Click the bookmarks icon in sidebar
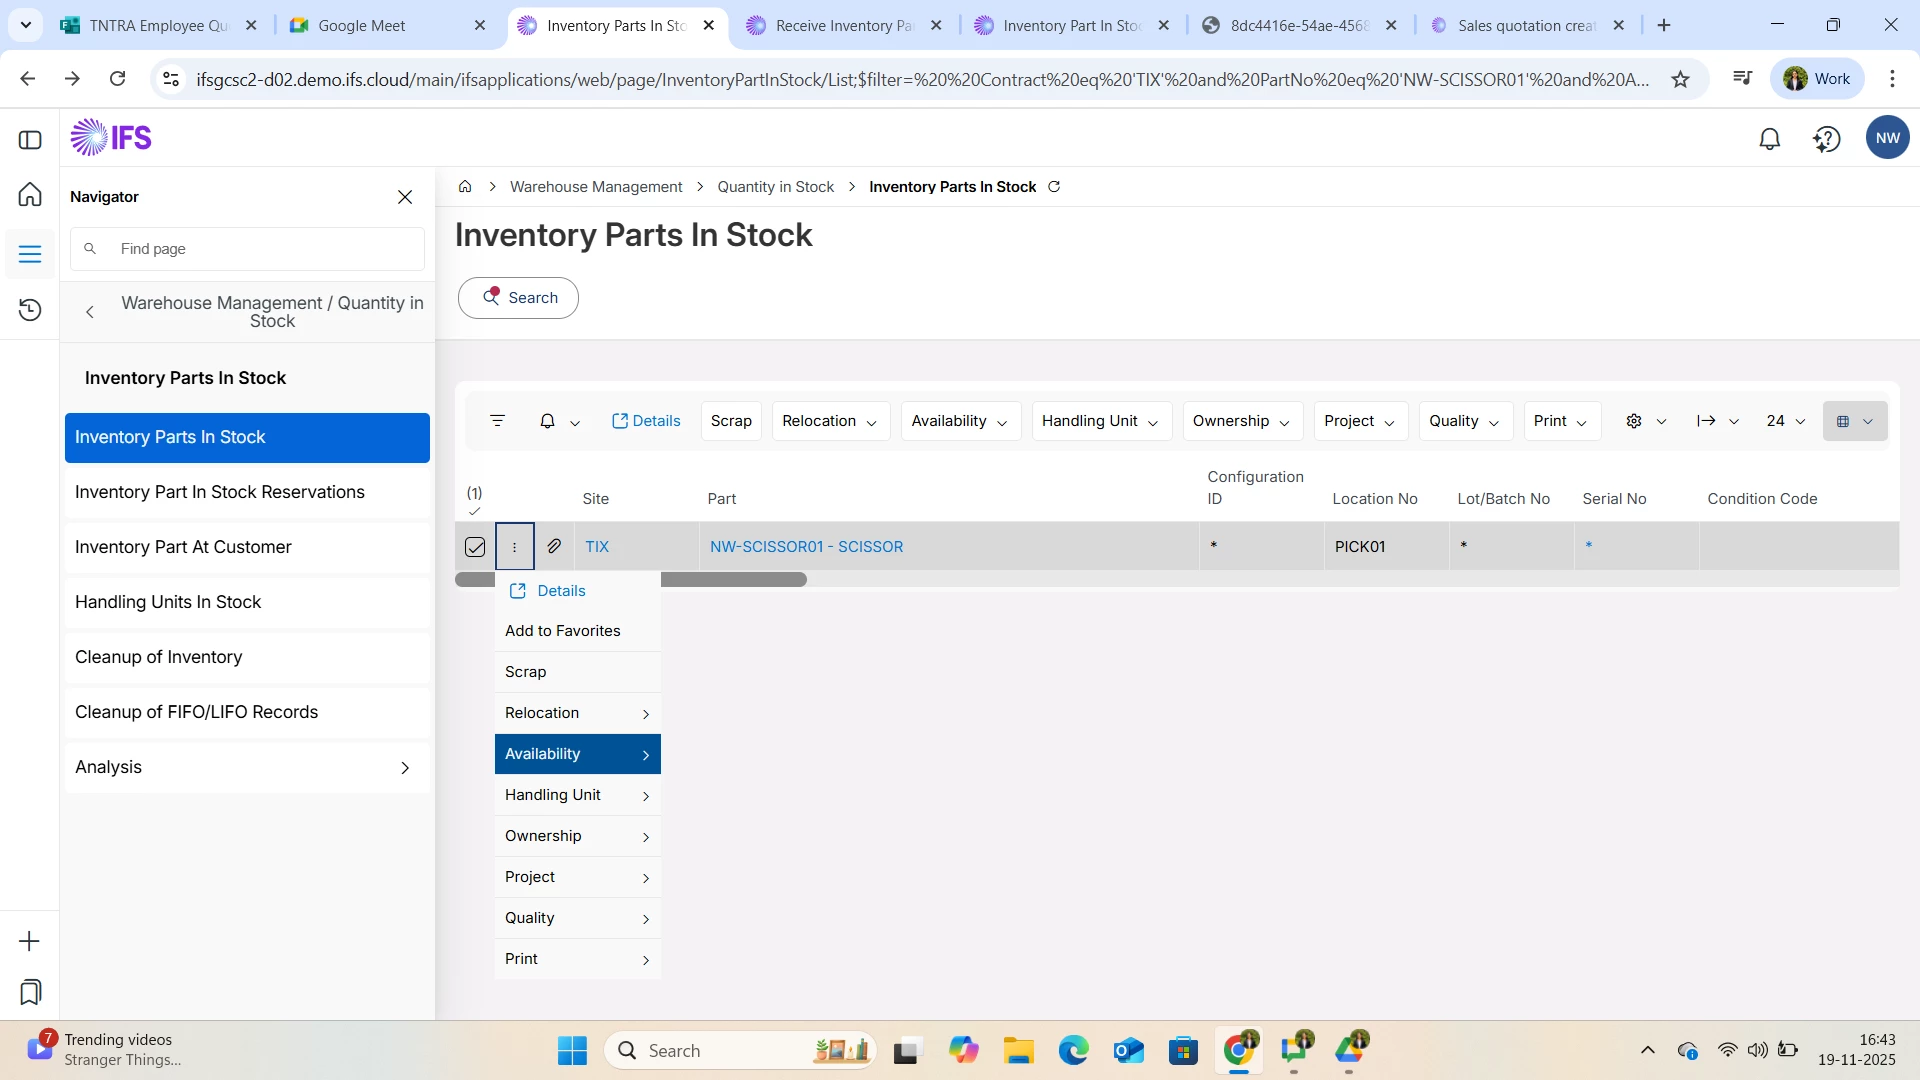 point(30,992)
